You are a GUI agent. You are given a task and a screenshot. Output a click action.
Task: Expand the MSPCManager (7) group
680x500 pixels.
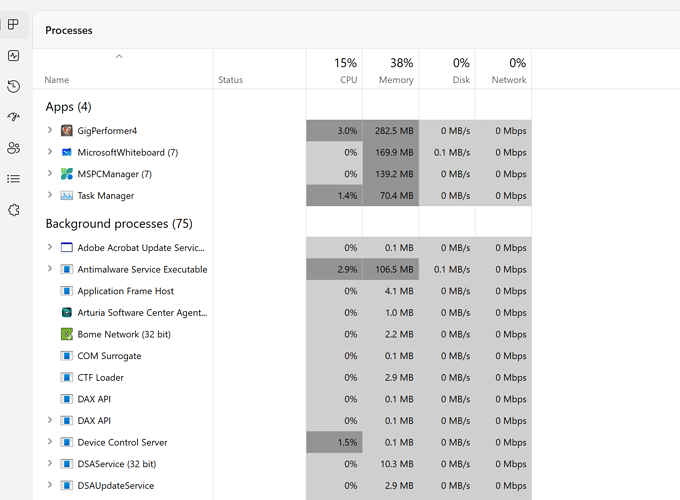pos(49,173)
